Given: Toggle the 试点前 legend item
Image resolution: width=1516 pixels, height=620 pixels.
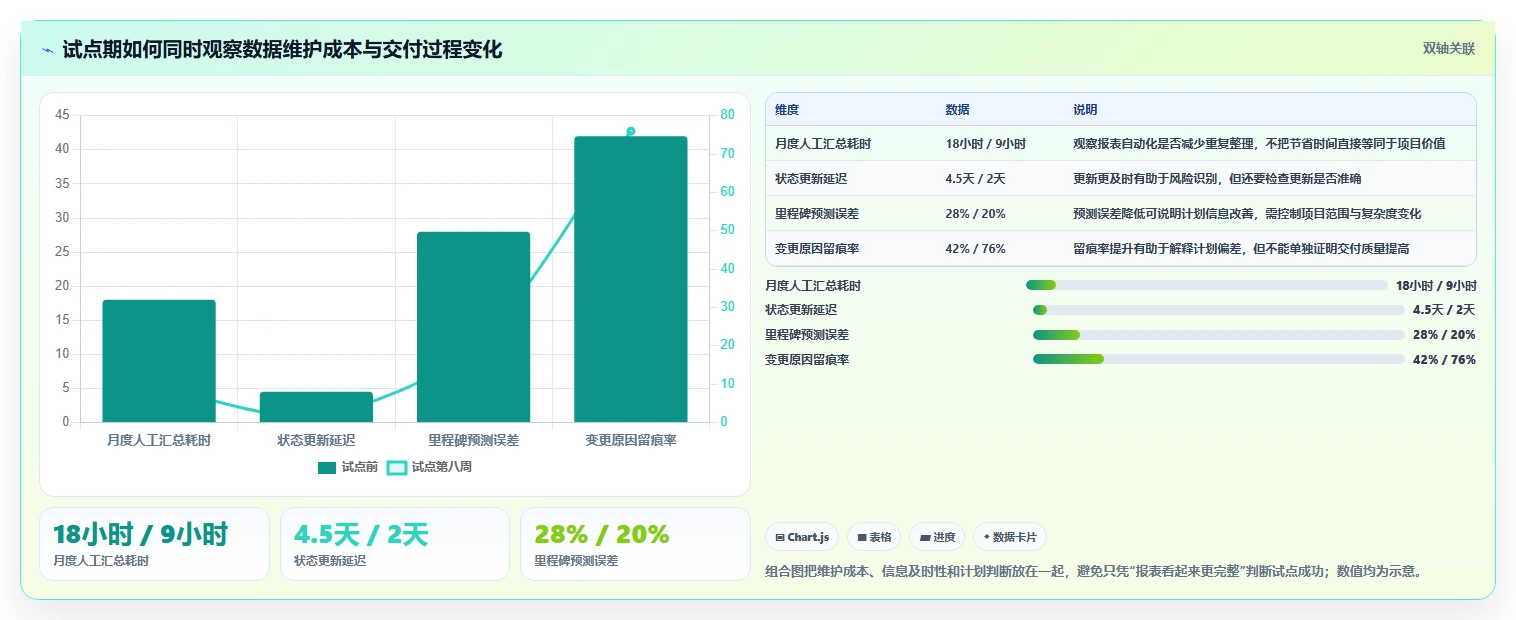Looking at the screenshot, I should coord(347,467).
